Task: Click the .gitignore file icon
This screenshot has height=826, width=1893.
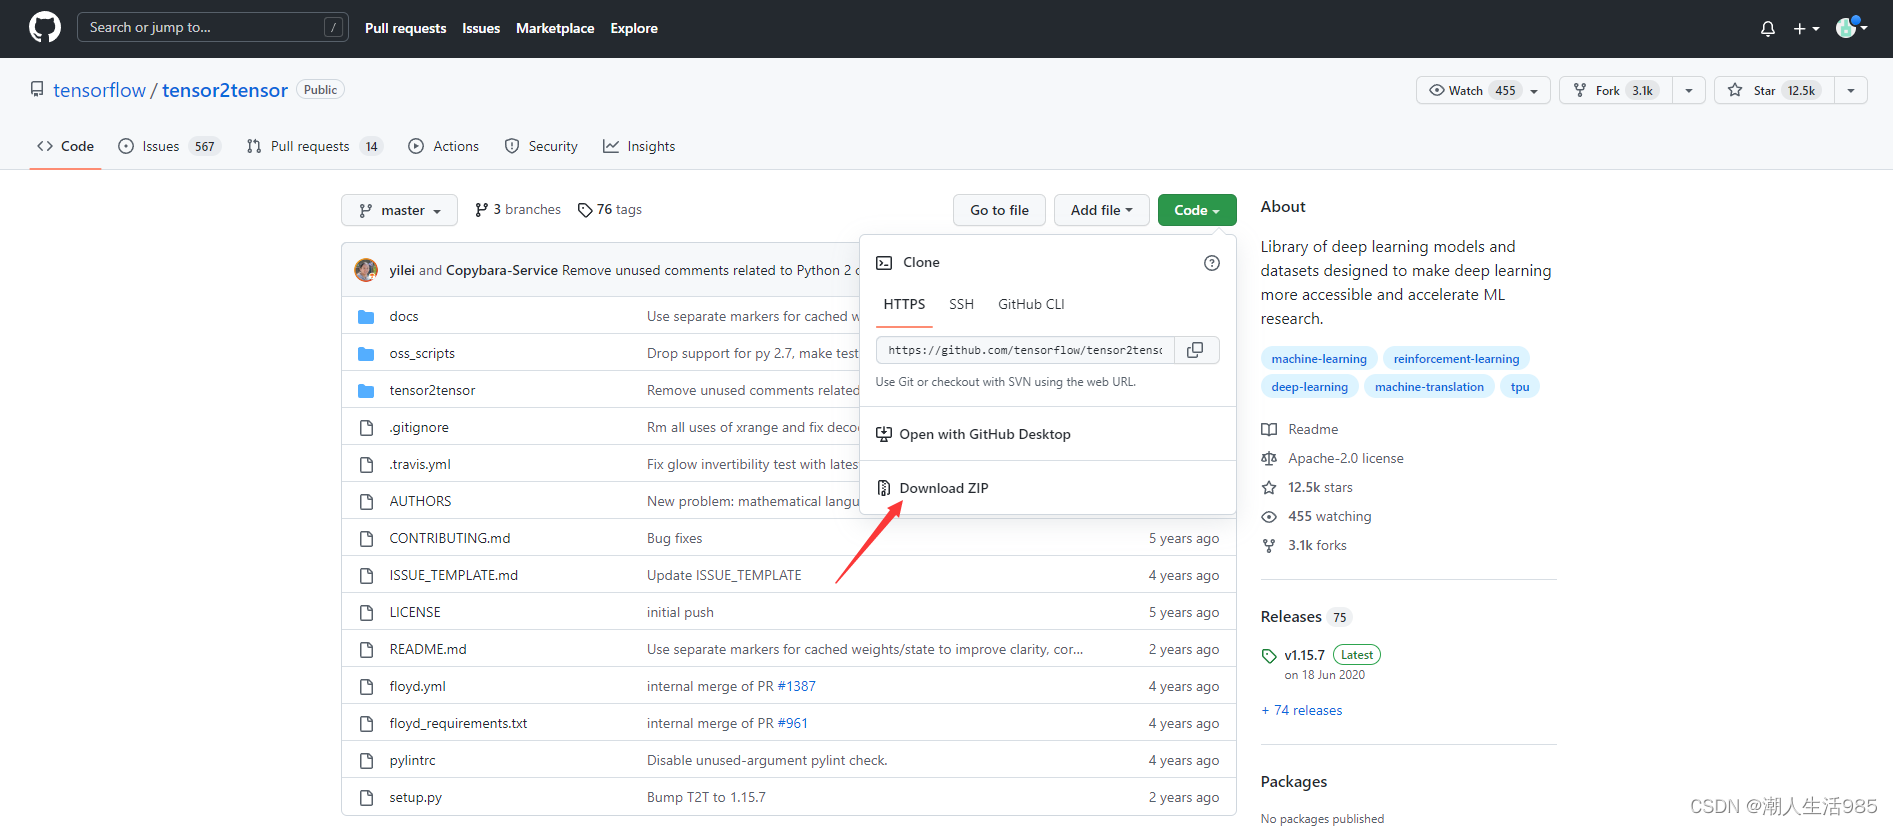Action: [x=366, y=428]
